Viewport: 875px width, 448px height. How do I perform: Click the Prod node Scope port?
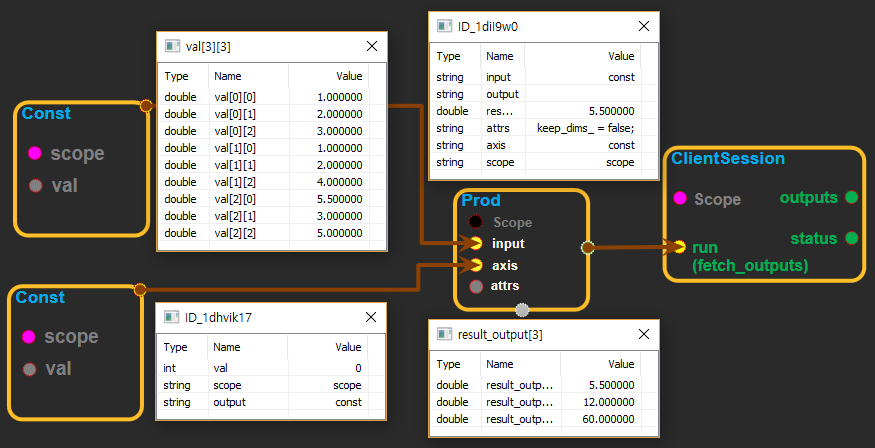tap(476, 222)
